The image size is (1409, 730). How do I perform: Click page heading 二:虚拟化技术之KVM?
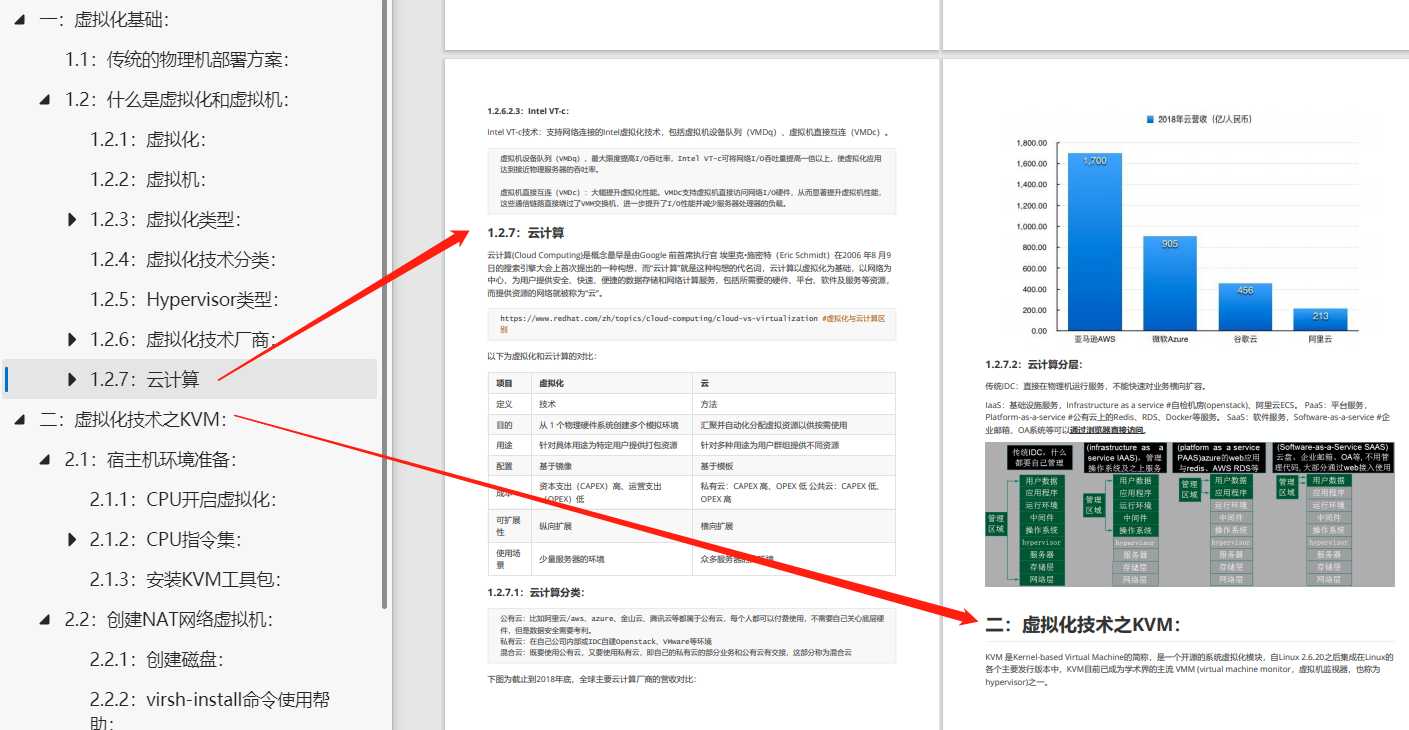1083,625
